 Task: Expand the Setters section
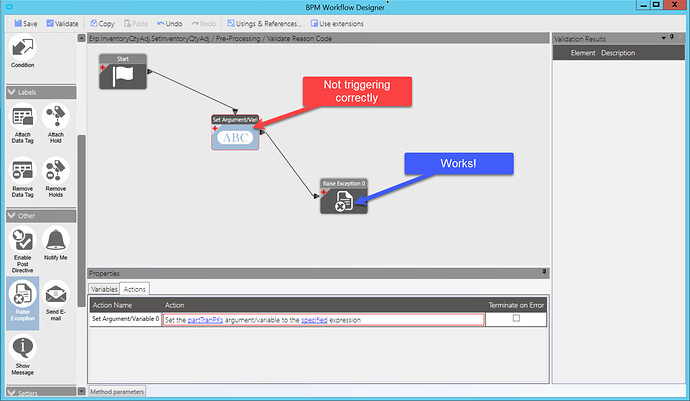(x=12, y=393)
